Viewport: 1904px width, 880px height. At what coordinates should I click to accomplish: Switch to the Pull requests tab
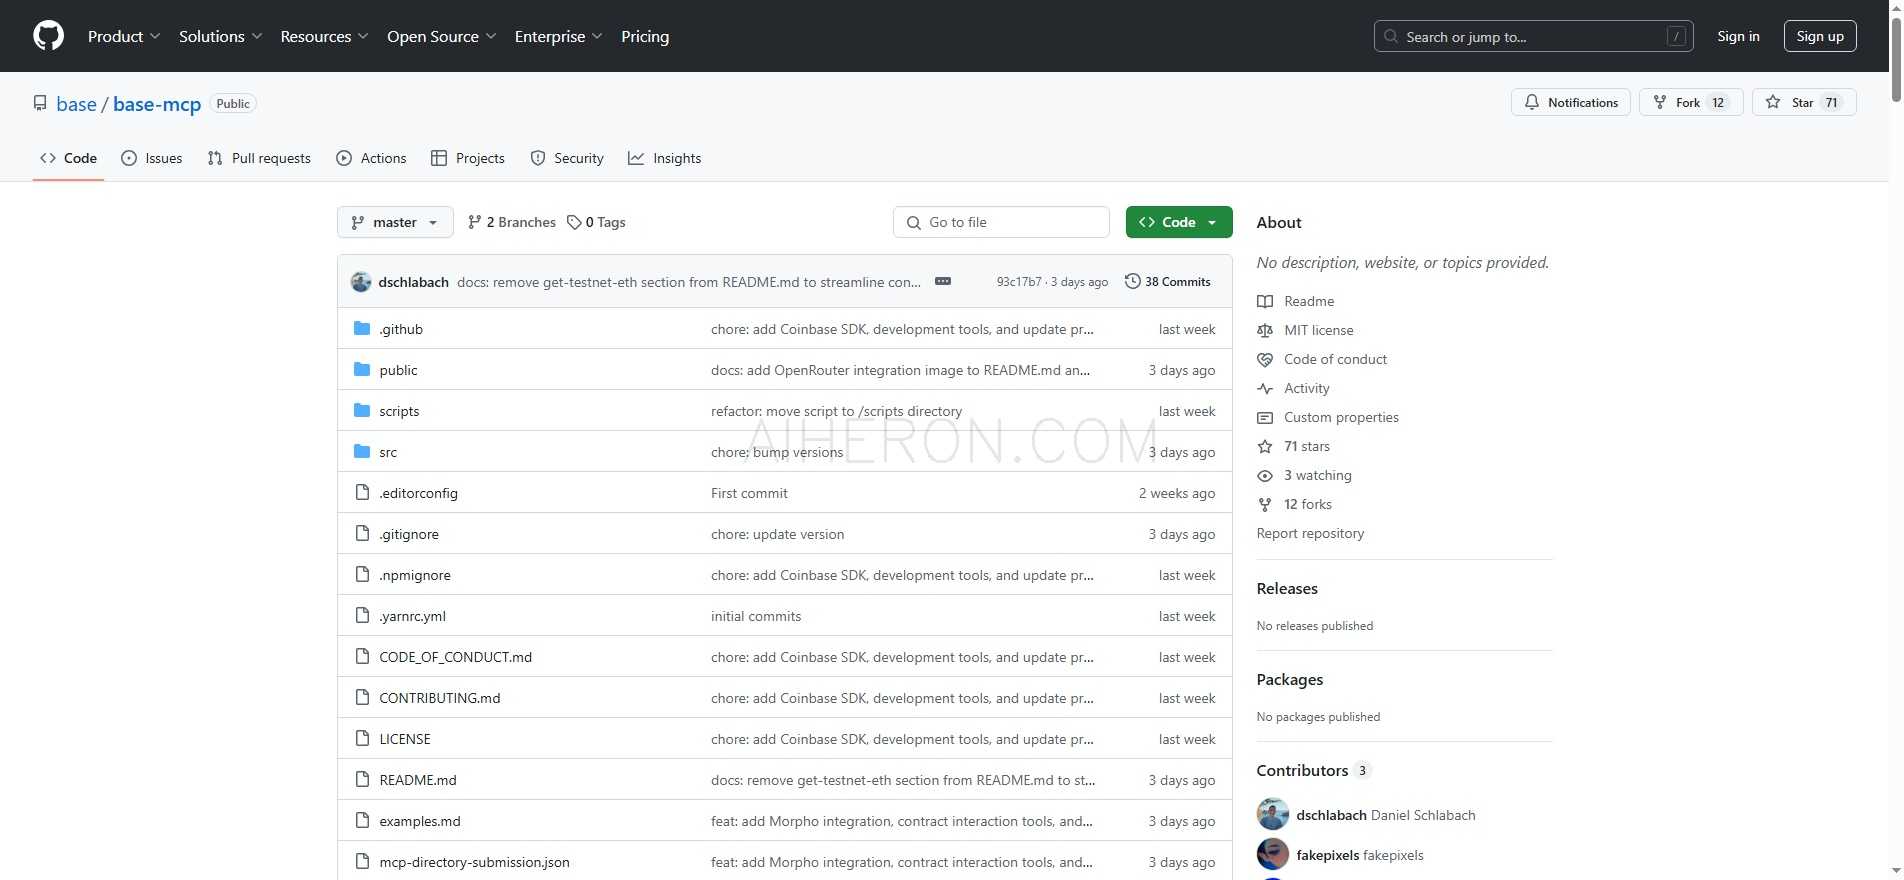[259, 158]
